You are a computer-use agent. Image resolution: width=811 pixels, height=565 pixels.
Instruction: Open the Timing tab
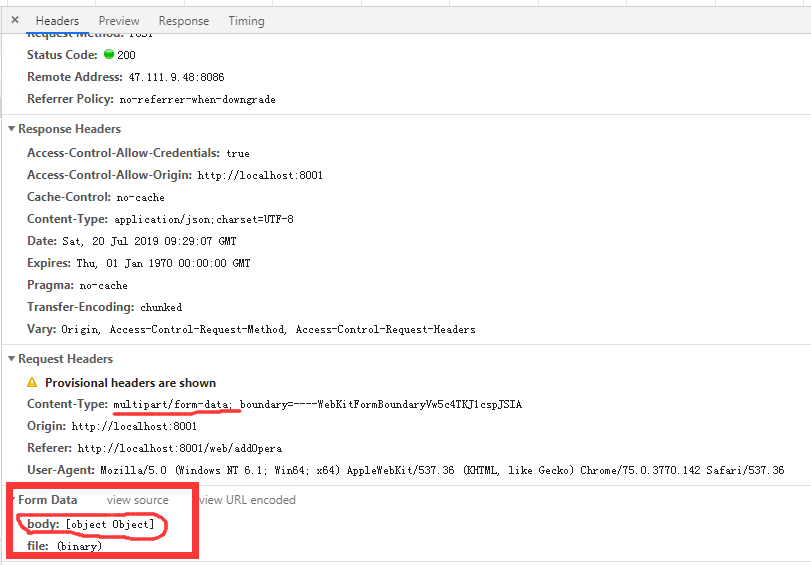[x=246, y=21]
